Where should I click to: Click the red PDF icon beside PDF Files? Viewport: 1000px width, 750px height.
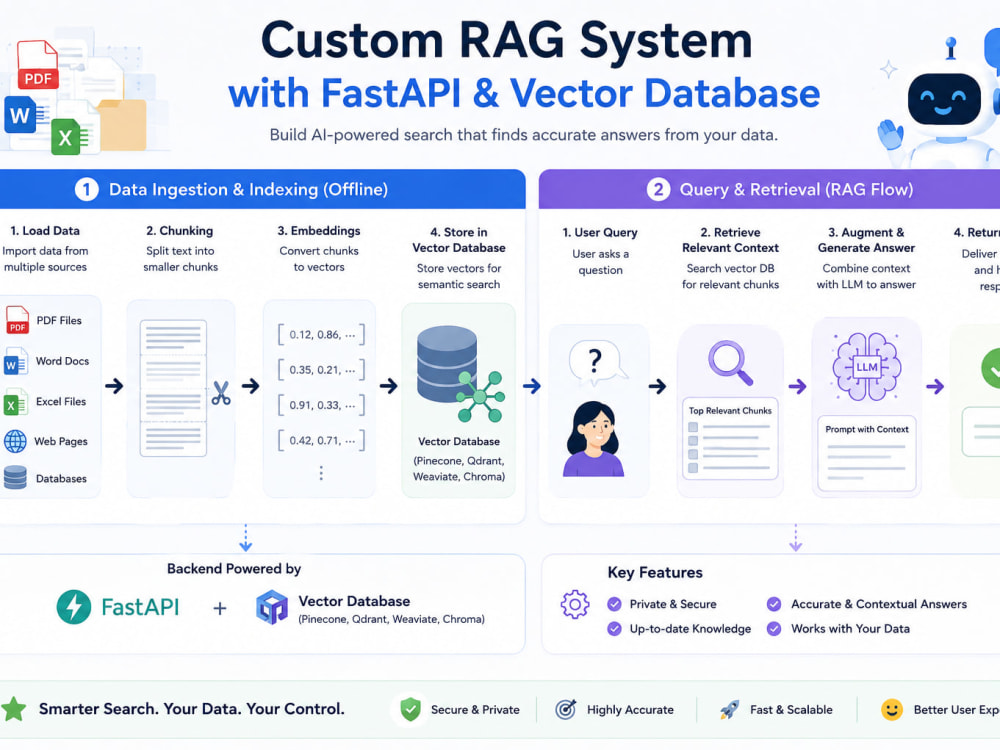tap(17, 320)
